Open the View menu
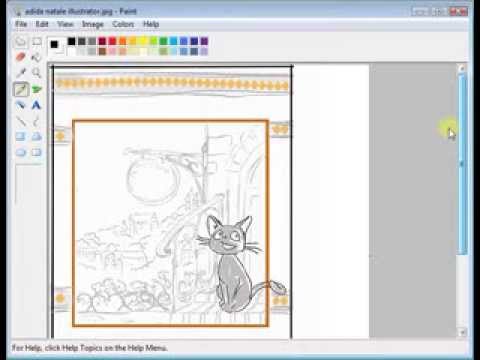 (65, 24)
